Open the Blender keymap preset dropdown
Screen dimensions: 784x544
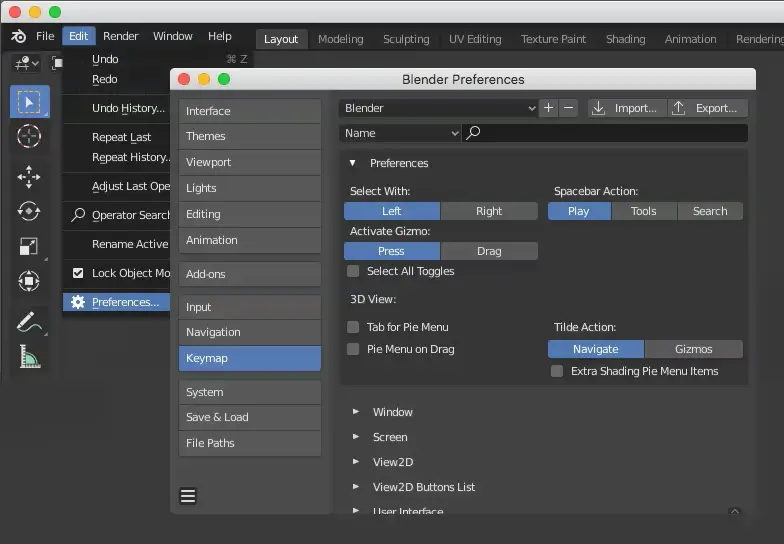[x=438, y=108]
